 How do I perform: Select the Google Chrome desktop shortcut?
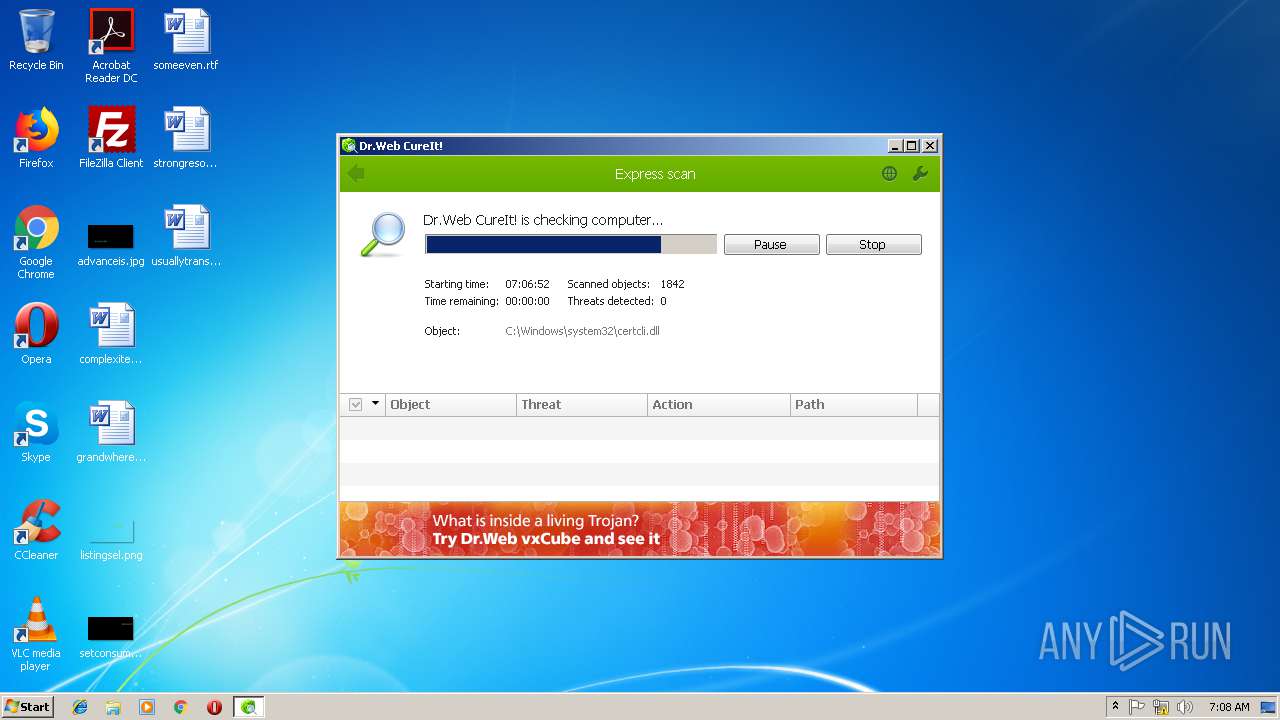(36, 242)
